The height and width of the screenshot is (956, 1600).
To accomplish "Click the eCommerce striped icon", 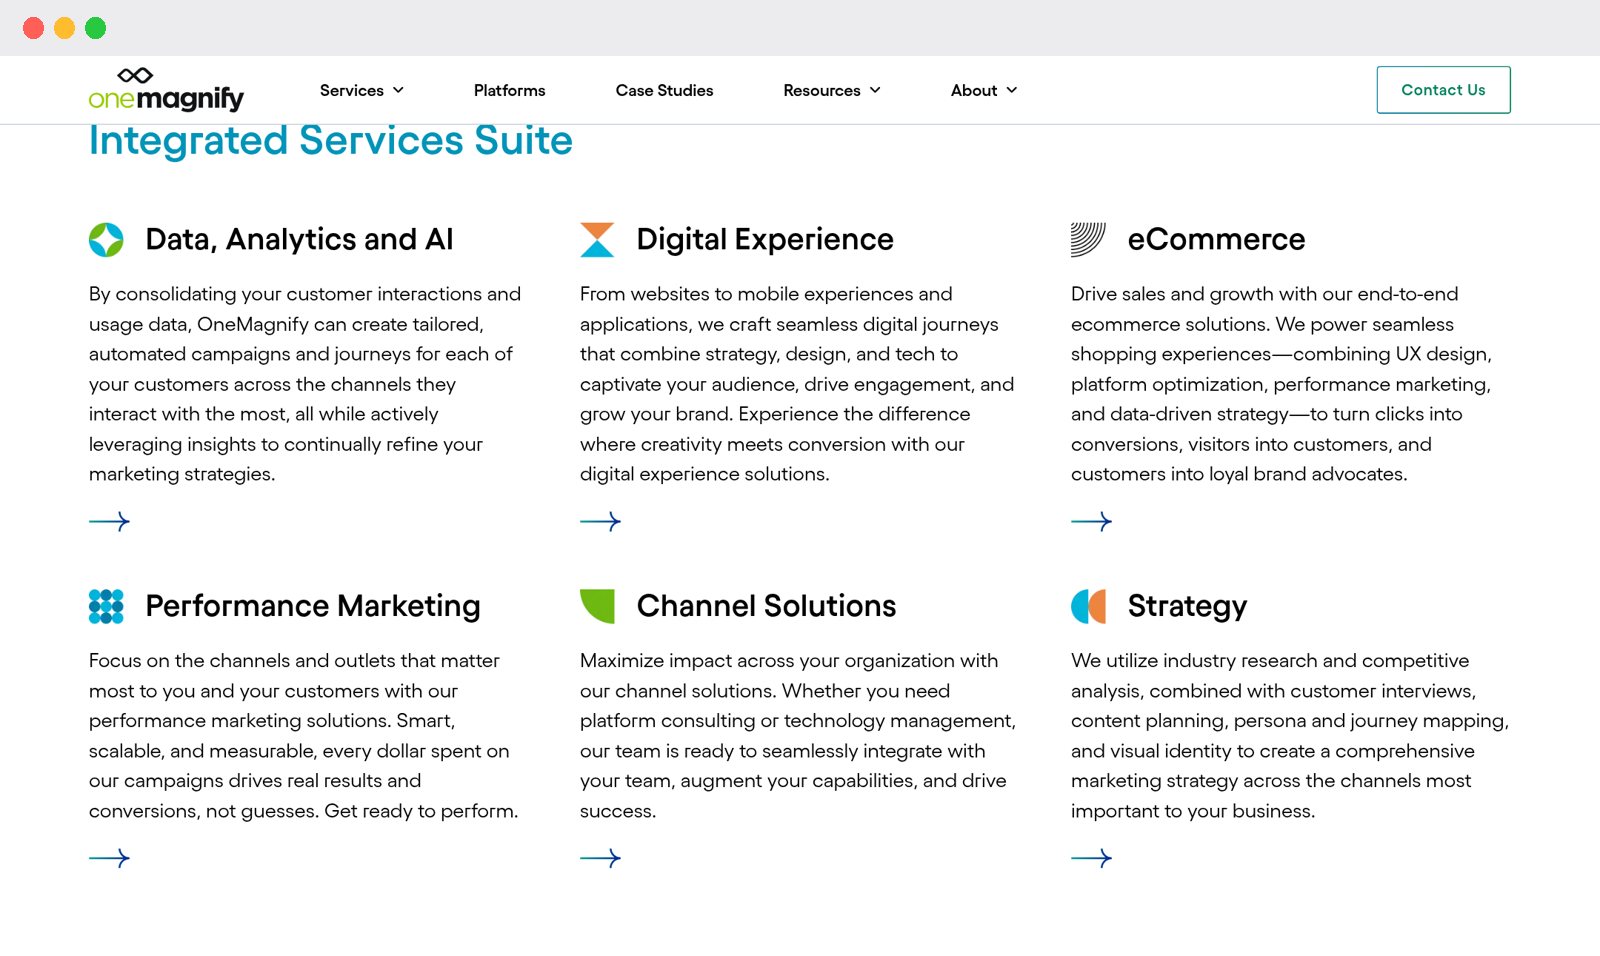I will 1088,240.
